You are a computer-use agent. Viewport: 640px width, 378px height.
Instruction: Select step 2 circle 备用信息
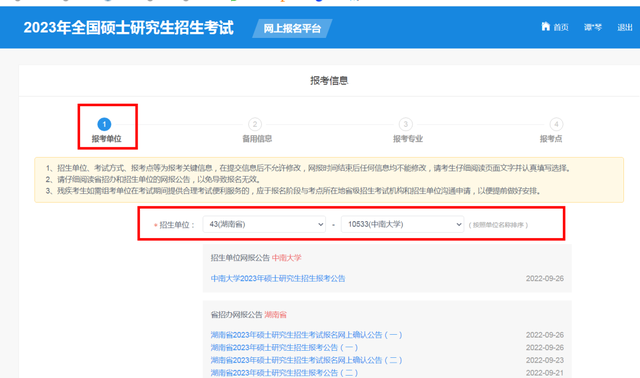click(x=255, y=124)
